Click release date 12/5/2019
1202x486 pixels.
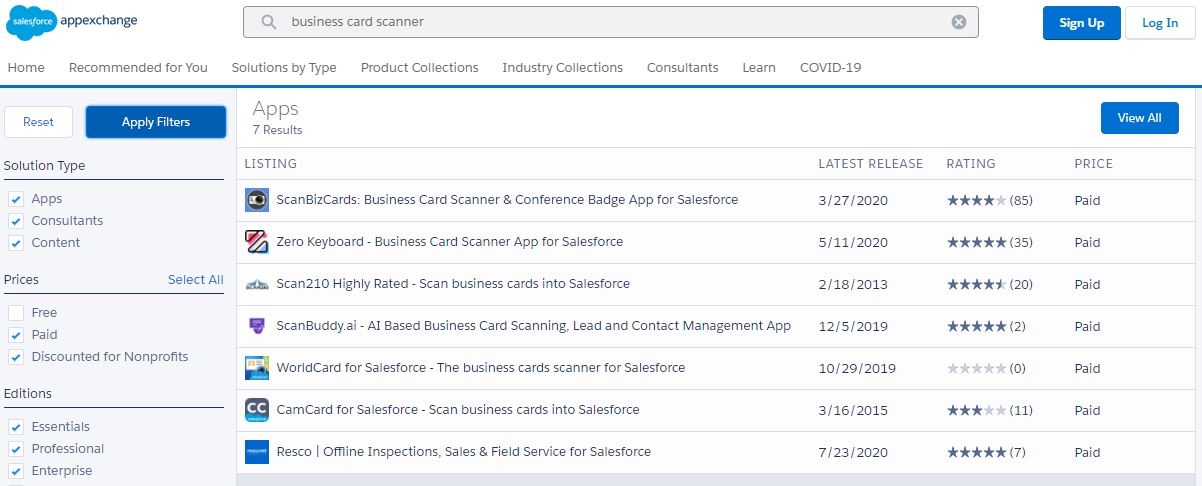pos(853,326)
